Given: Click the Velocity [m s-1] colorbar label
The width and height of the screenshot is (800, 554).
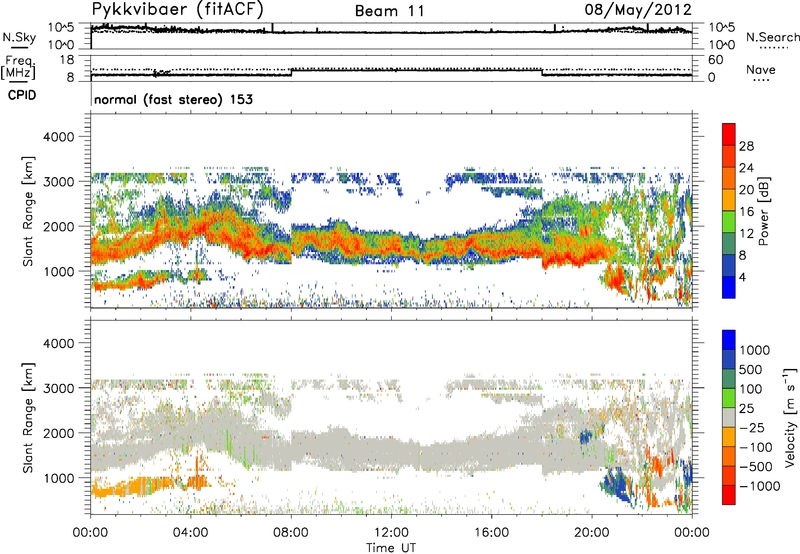Looking at the screenshot, I should point(790,417).
